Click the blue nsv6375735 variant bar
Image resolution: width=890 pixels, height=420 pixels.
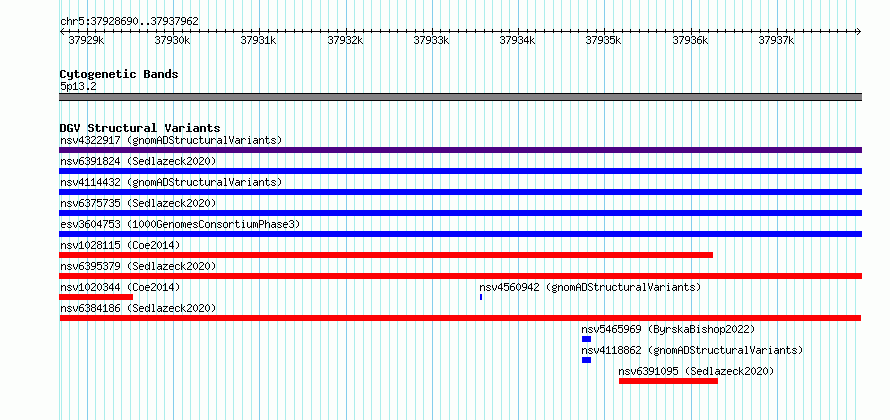pos(460,213)
